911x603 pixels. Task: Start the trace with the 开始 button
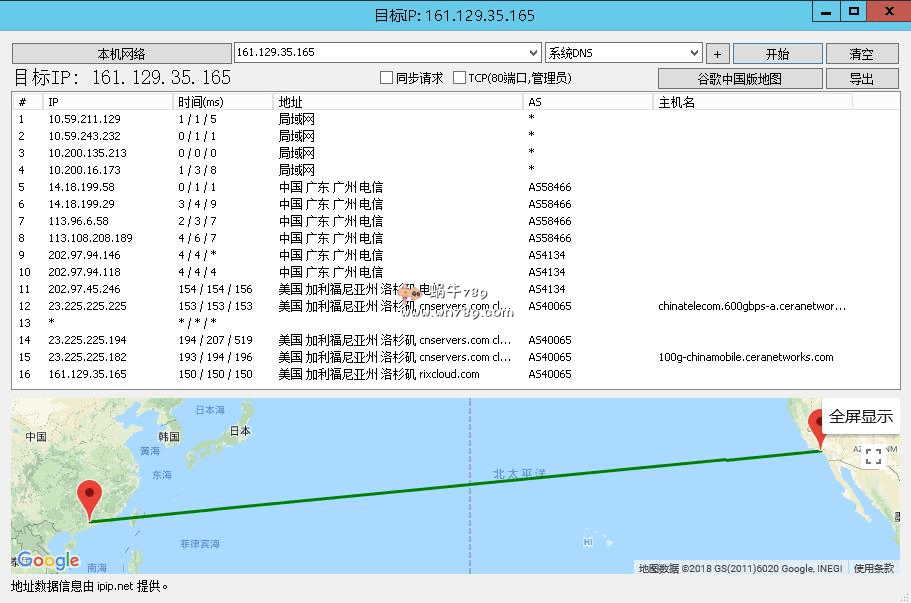click(777, 54)
